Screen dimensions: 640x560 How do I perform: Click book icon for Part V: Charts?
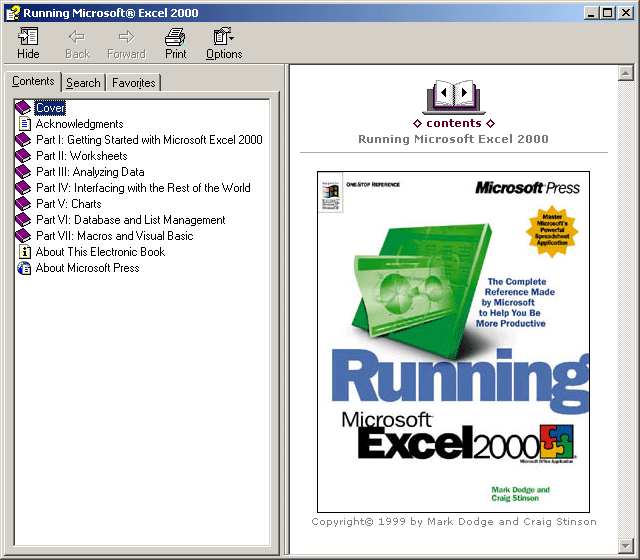tap(23, 203)
